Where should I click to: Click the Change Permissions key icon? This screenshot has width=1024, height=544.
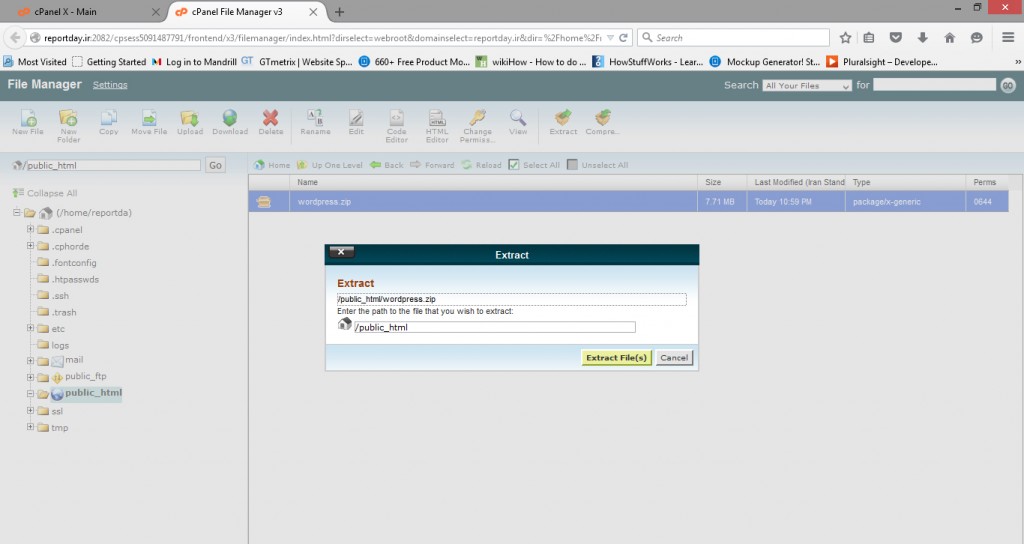[477, 119]
